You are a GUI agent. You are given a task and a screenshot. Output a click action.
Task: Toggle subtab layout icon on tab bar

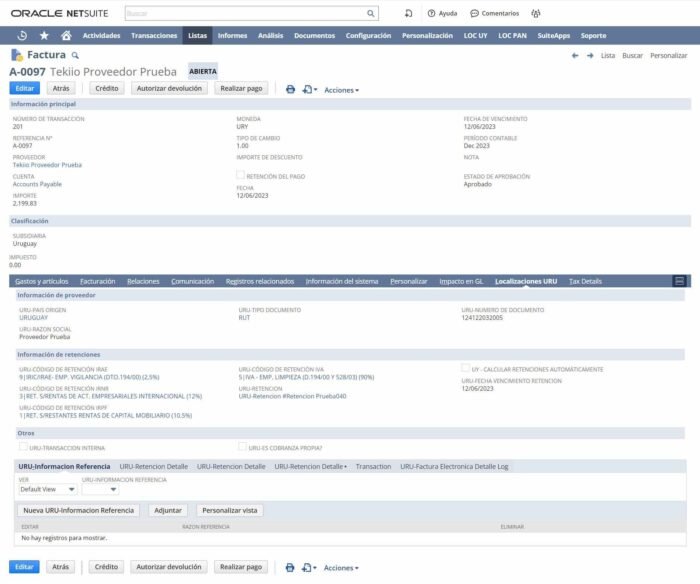679,281
